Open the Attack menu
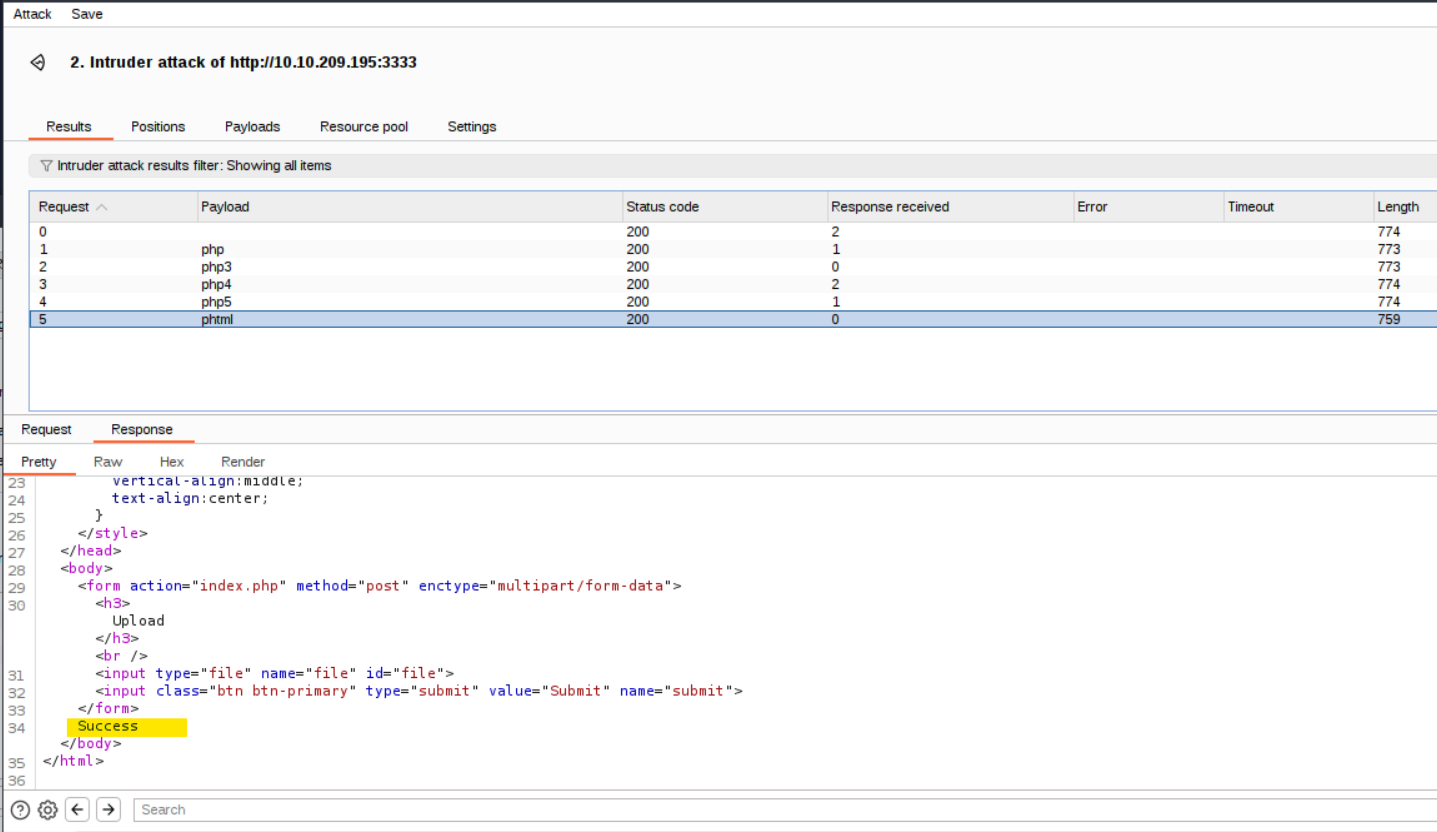Screen dimensions: 1437x832 (32, 14)
